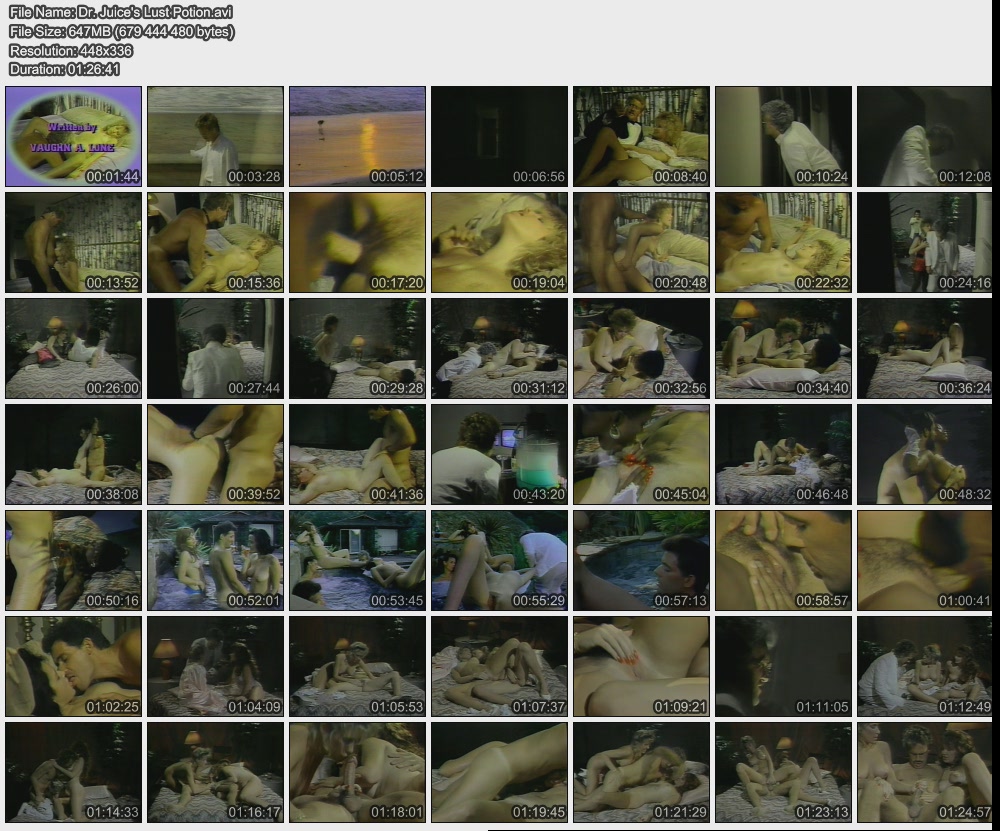1000x831 pixels.
Task: Pick the dark frame marked 00:06:56
Action: [500, 136]
